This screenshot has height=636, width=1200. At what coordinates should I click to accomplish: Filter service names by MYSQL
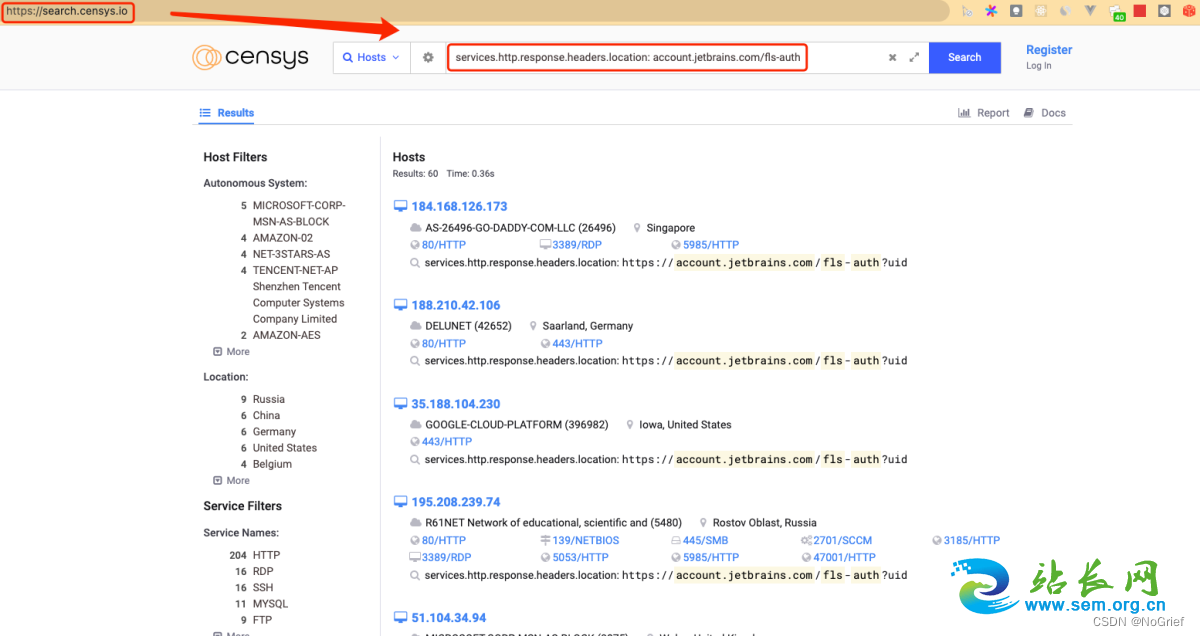pyautogui.click(x=270, y=604)
